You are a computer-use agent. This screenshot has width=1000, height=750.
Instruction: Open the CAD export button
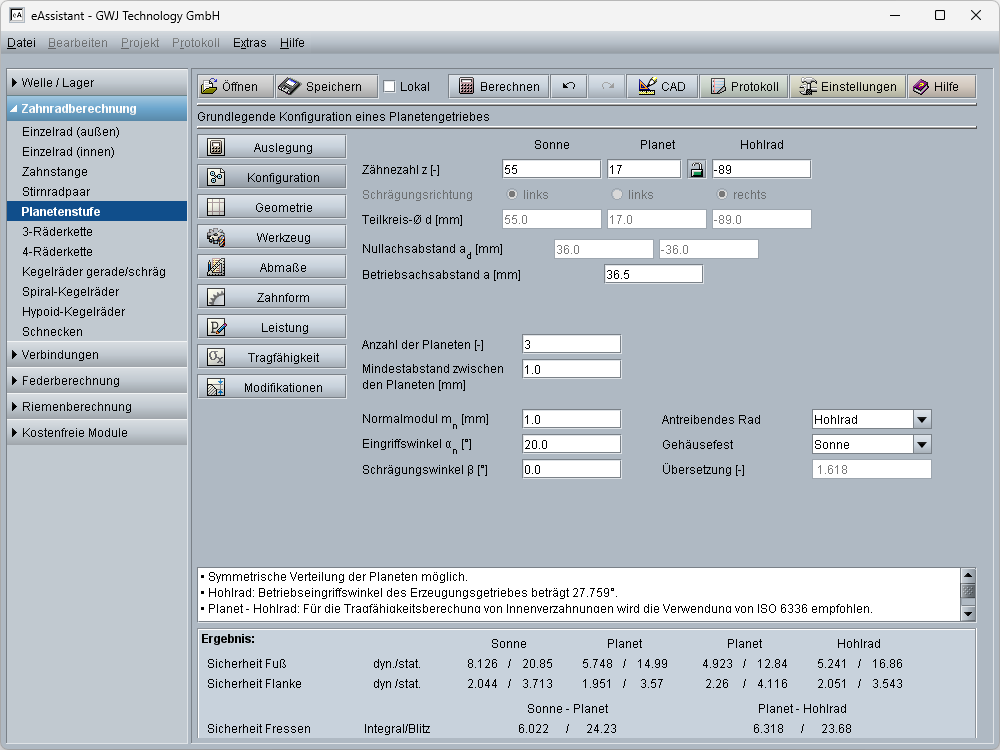[x=661, y=87]
